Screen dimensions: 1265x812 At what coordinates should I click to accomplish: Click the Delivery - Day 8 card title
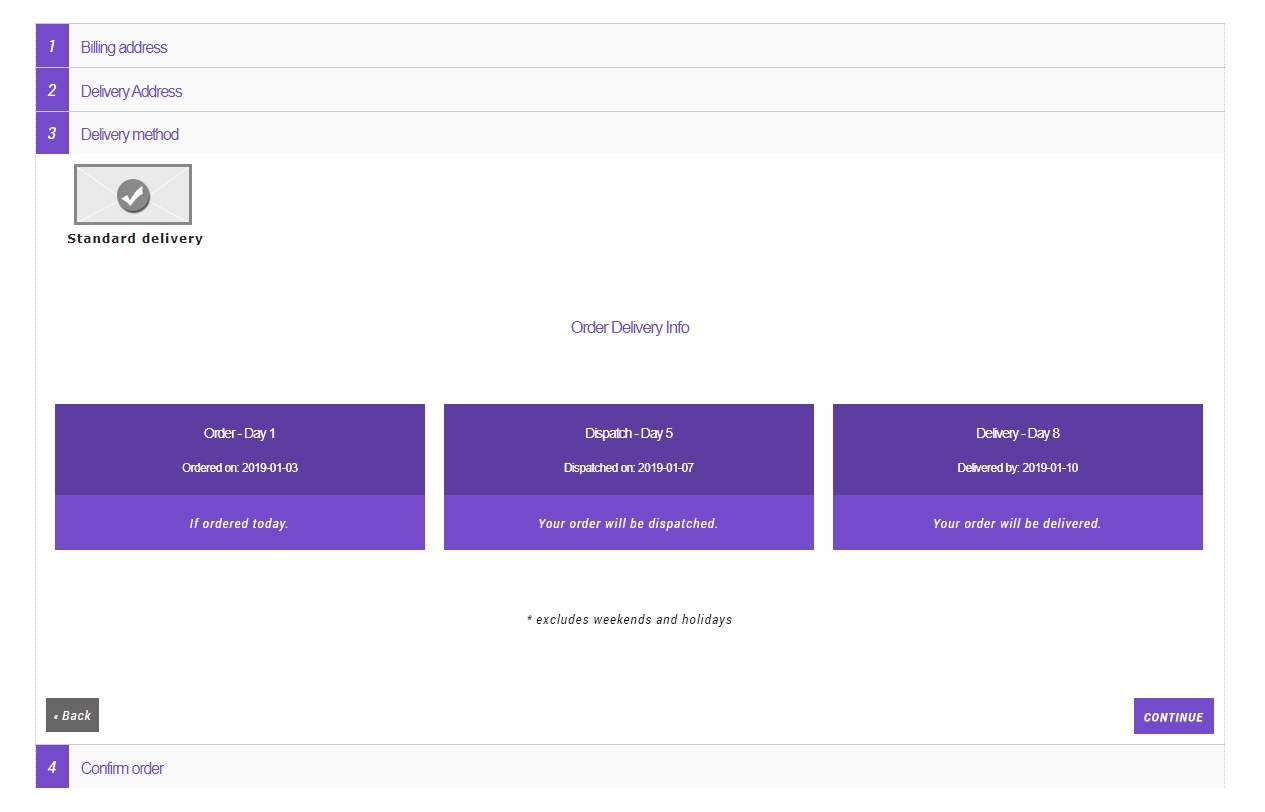point(1018,433)
